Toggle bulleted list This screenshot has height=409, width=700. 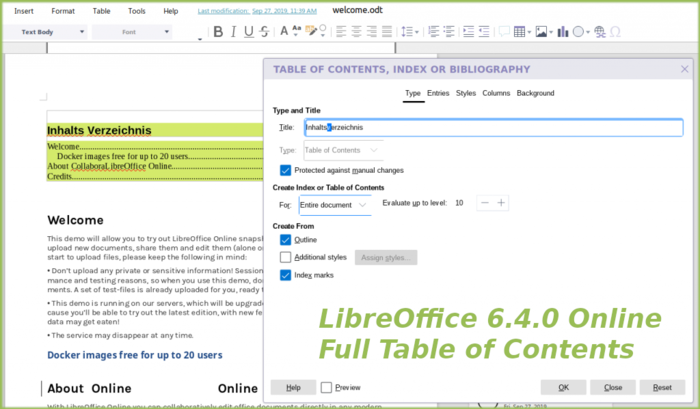tap(449, 31)
